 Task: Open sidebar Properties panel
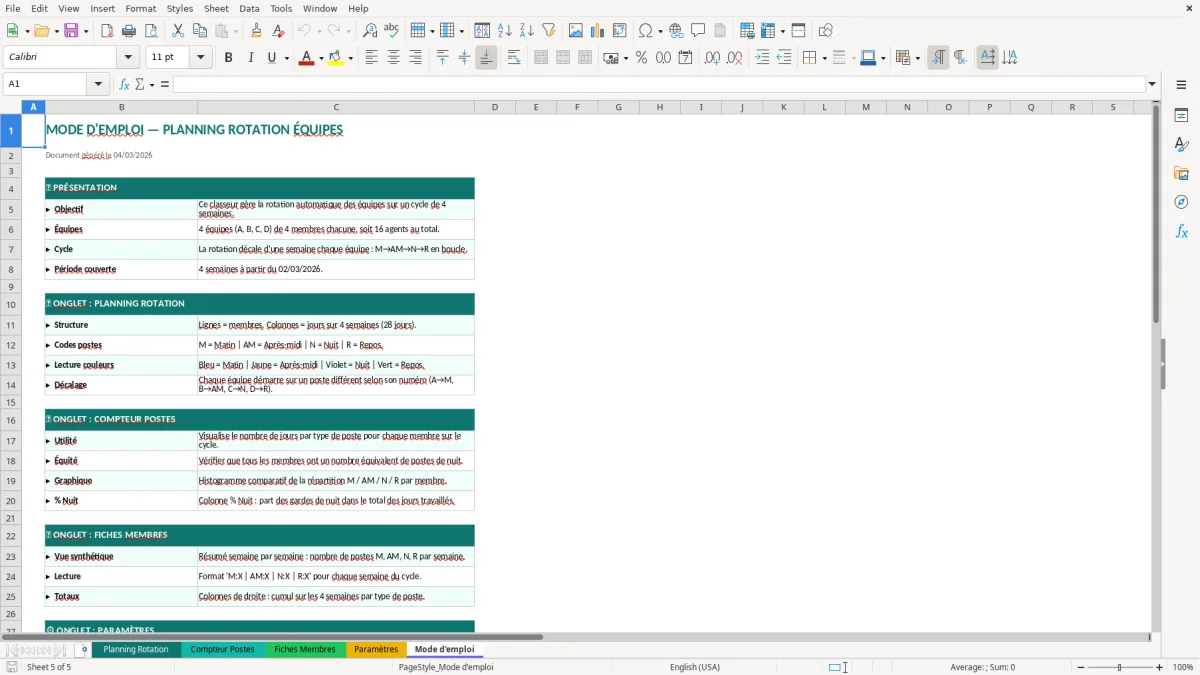coord(1181,116)
